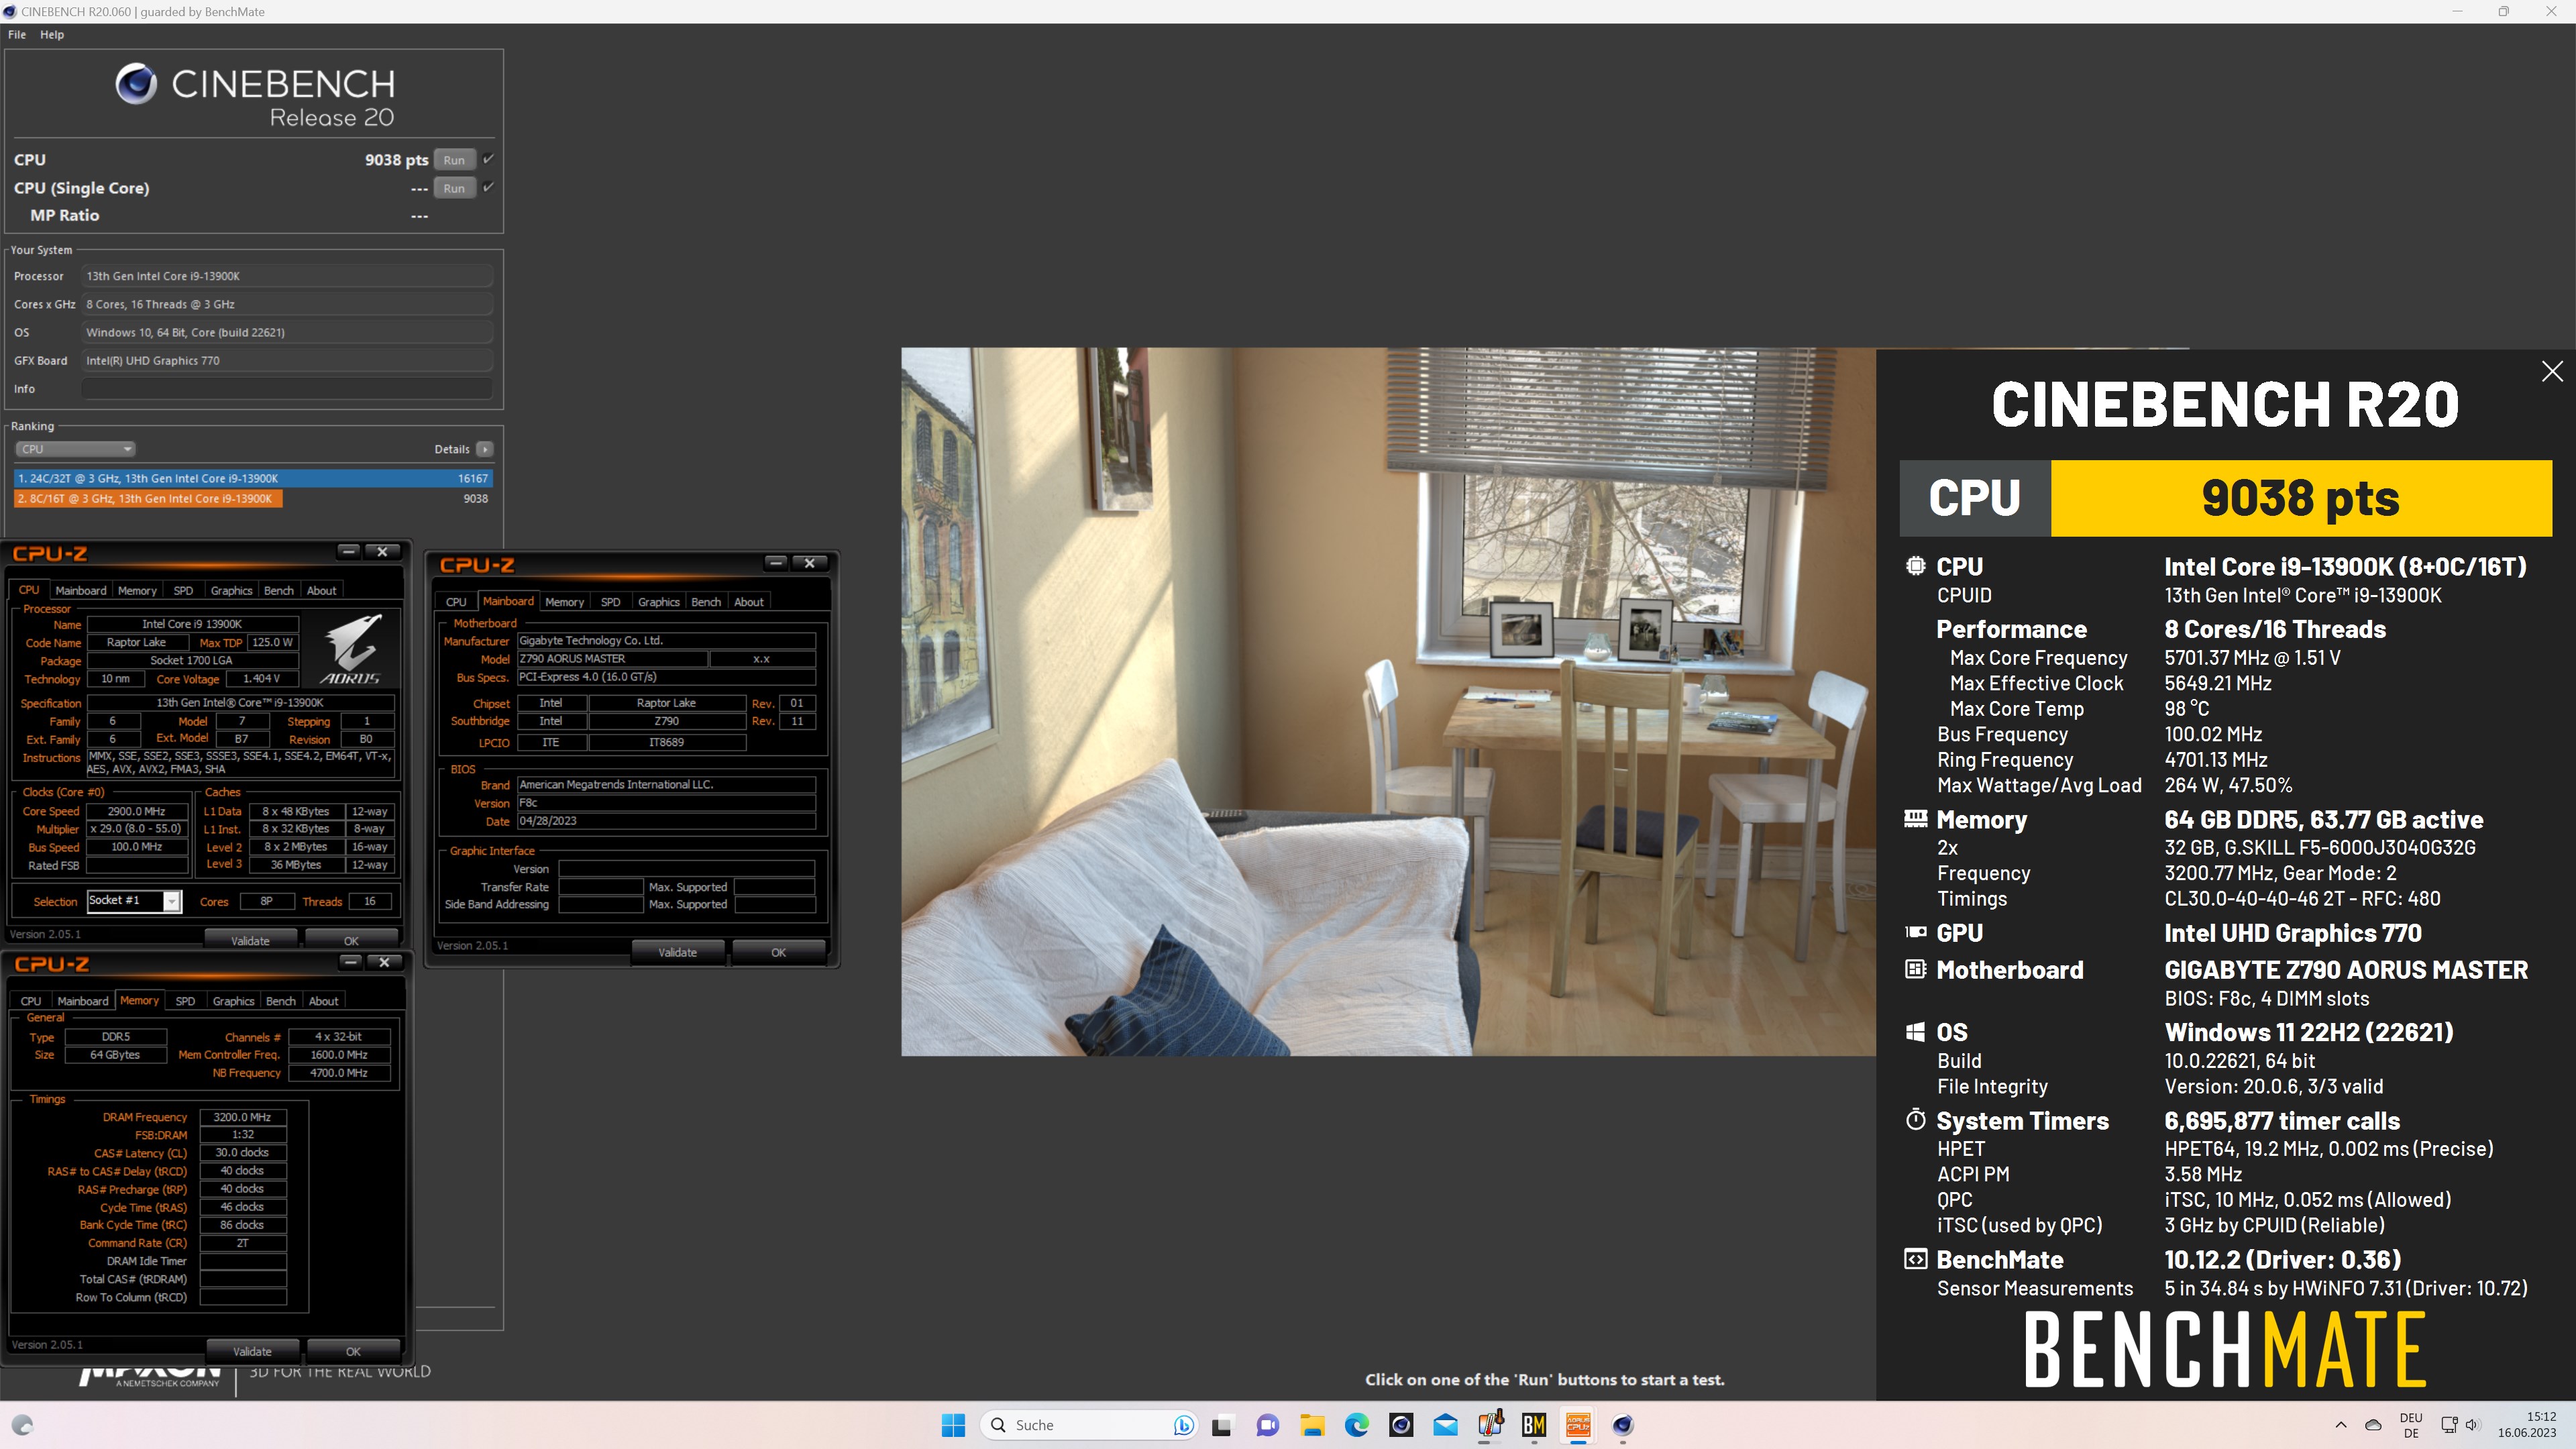This screenshot has height=1449, width=2576.
Task: Minimize the top-left CPU-Z window
Action: coord(348,552)
